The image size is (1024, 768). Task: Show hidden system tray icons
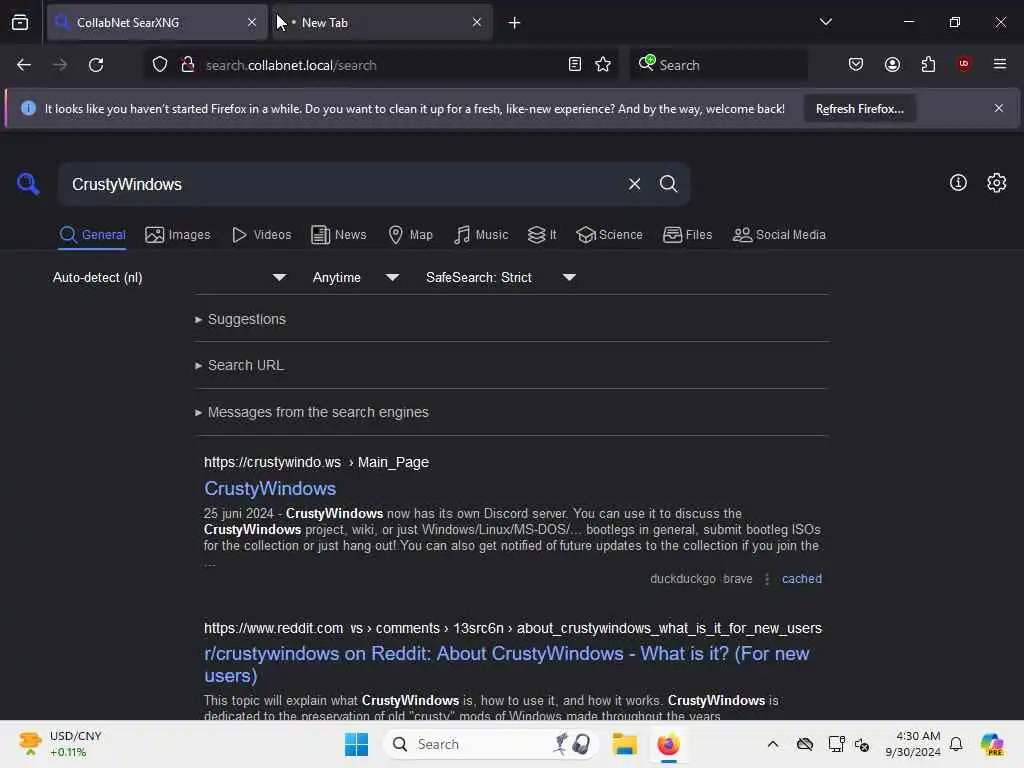tap(773, 744)
